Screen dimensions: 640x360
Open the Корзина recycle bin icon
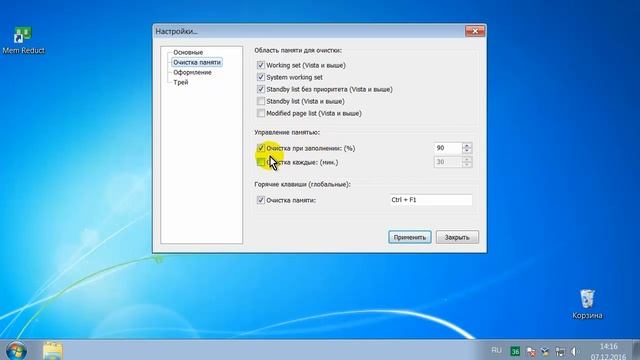587,304
